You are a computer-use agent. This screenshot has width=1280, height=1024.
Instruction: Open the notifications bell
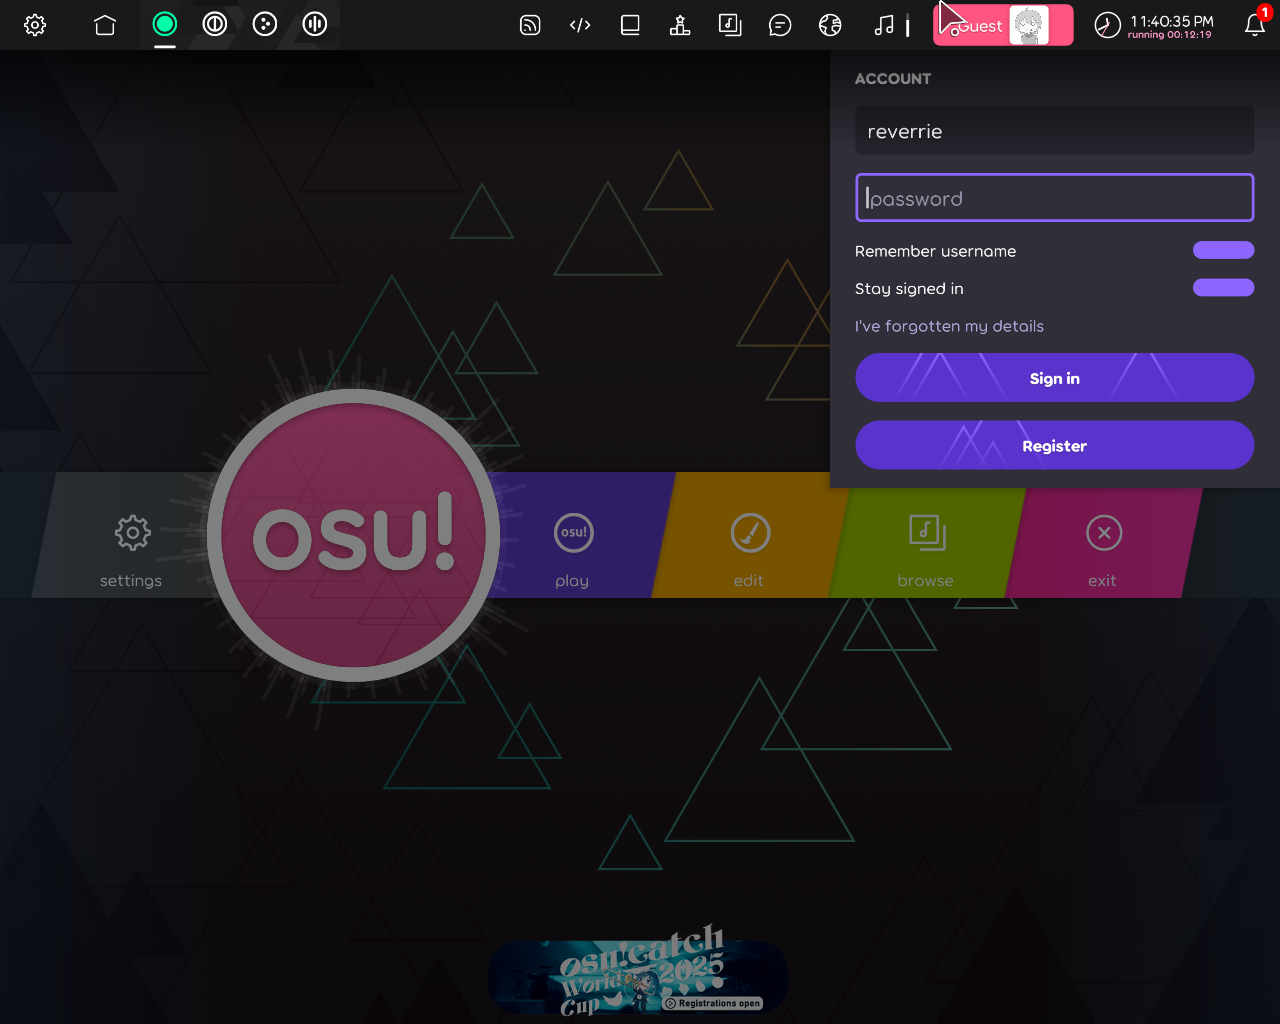click(x=1255, y=25)
